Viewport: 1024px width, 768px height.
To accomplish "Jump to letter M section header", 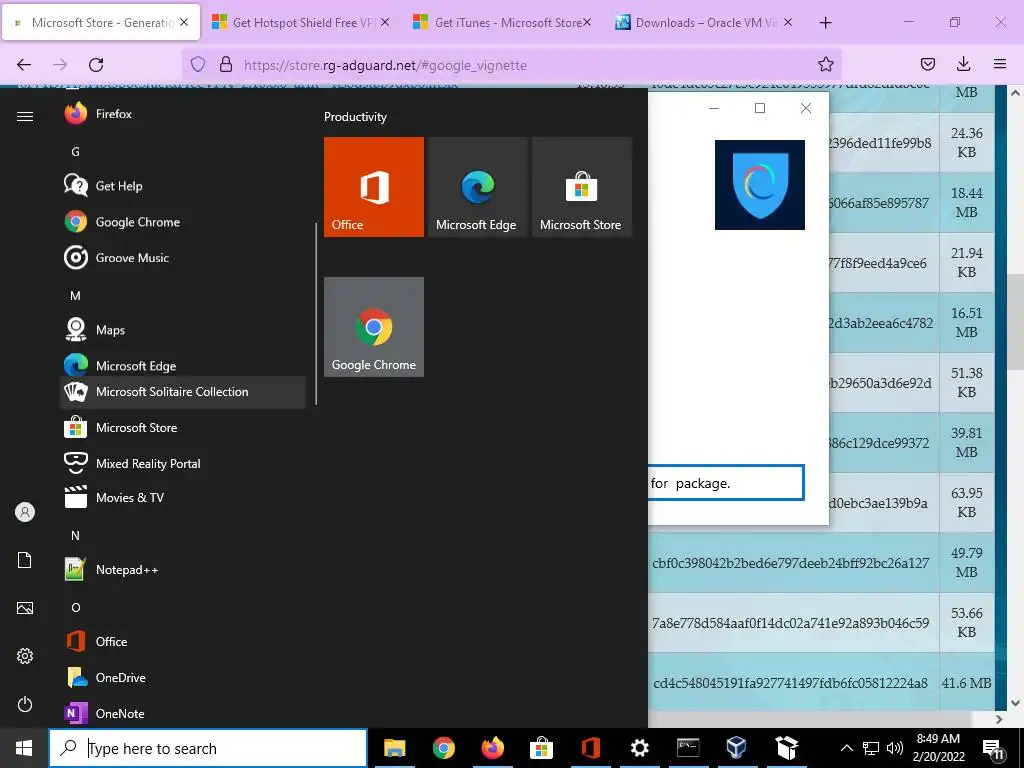I will (x=76, y=295).
